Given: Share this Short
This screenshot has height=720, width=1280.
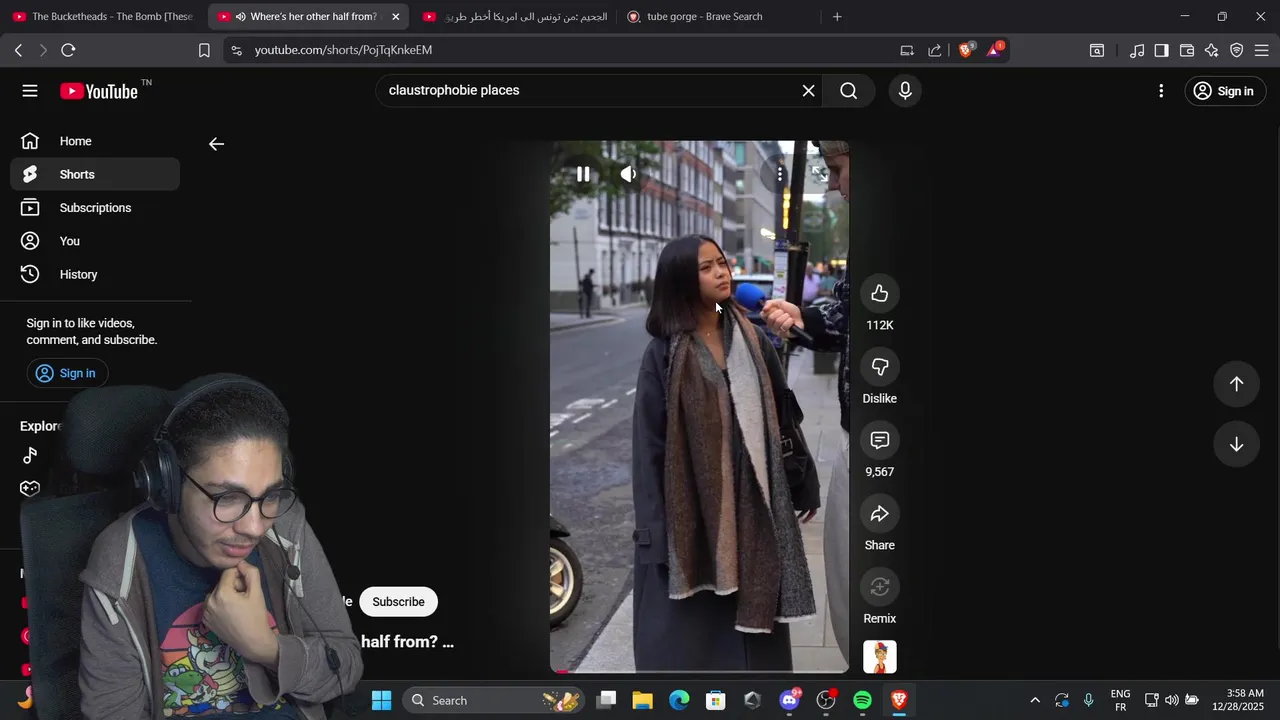Looking at the screenshot, I should click(x=880, y=514).
